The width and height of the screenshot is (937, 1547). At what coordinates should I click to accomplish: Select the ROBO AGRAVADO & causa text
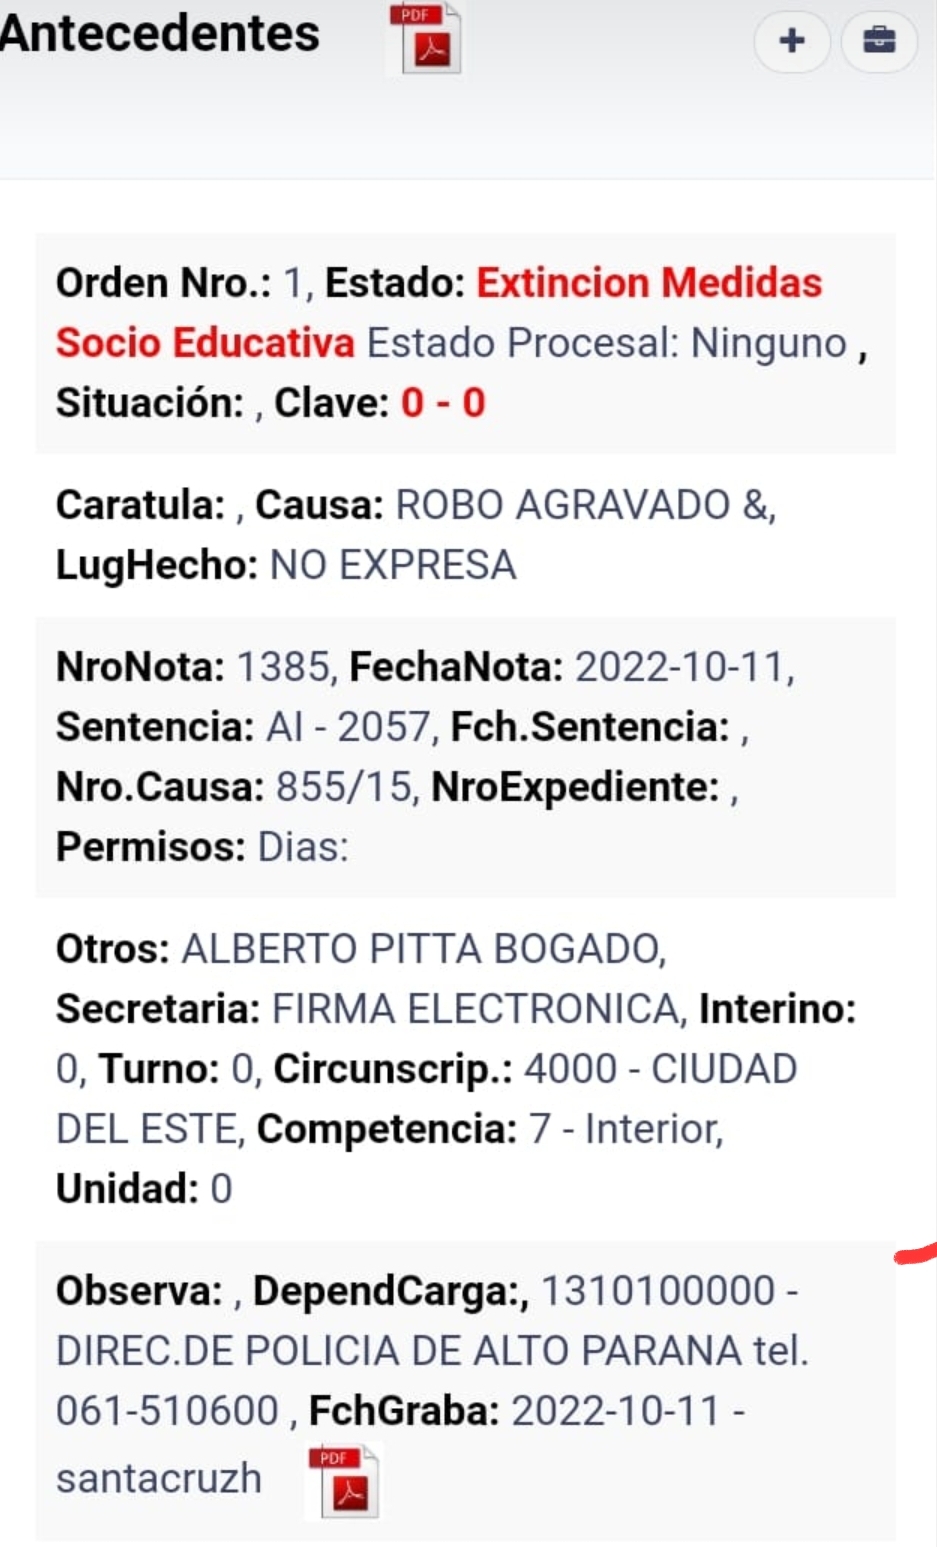coord(585,505)
